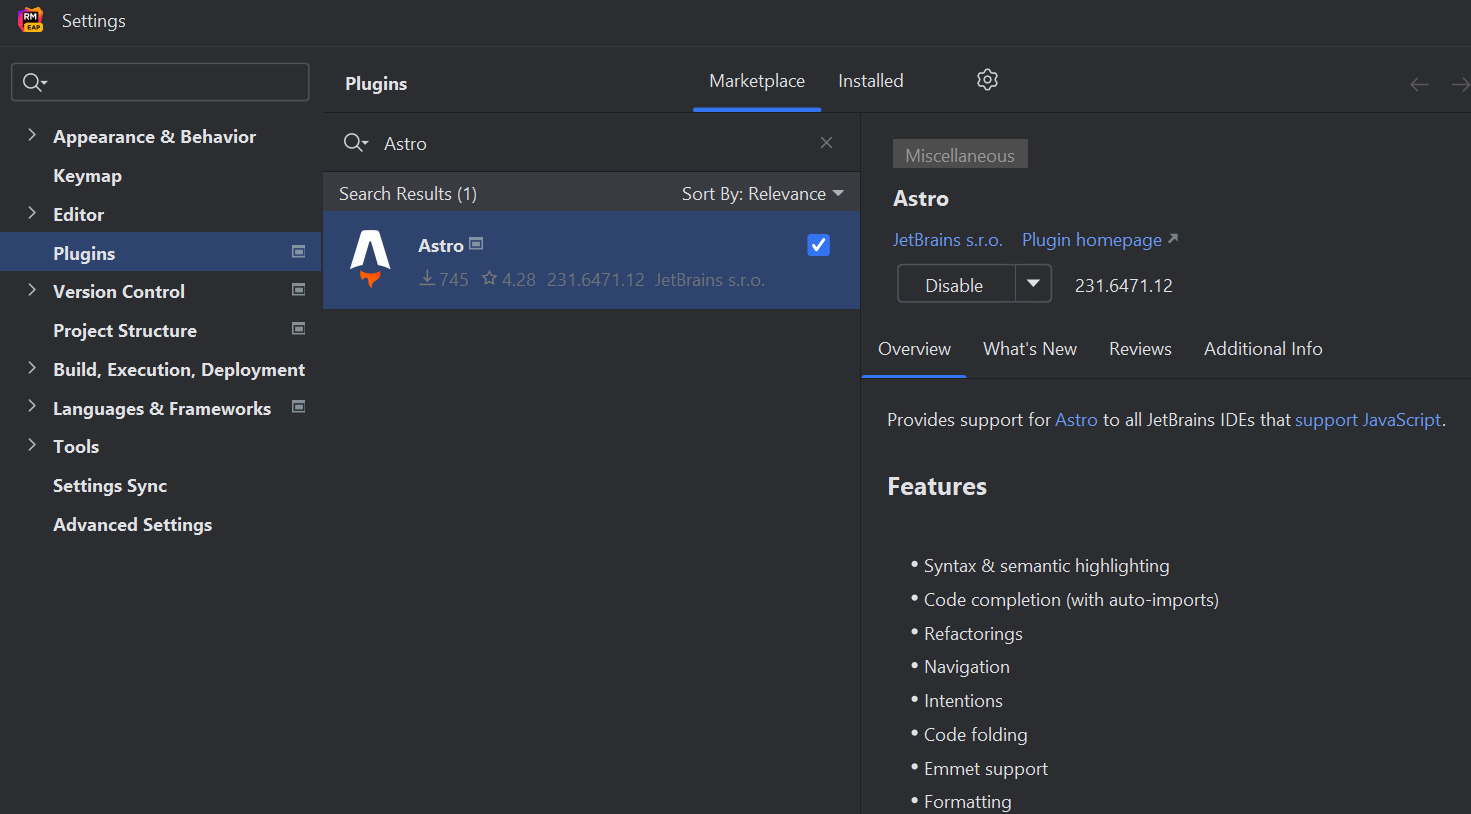The height and width of the screenshot is (814, 1471).
Task: Open the Disable button dropdown arrow
Action: (x=1033, y=284)
